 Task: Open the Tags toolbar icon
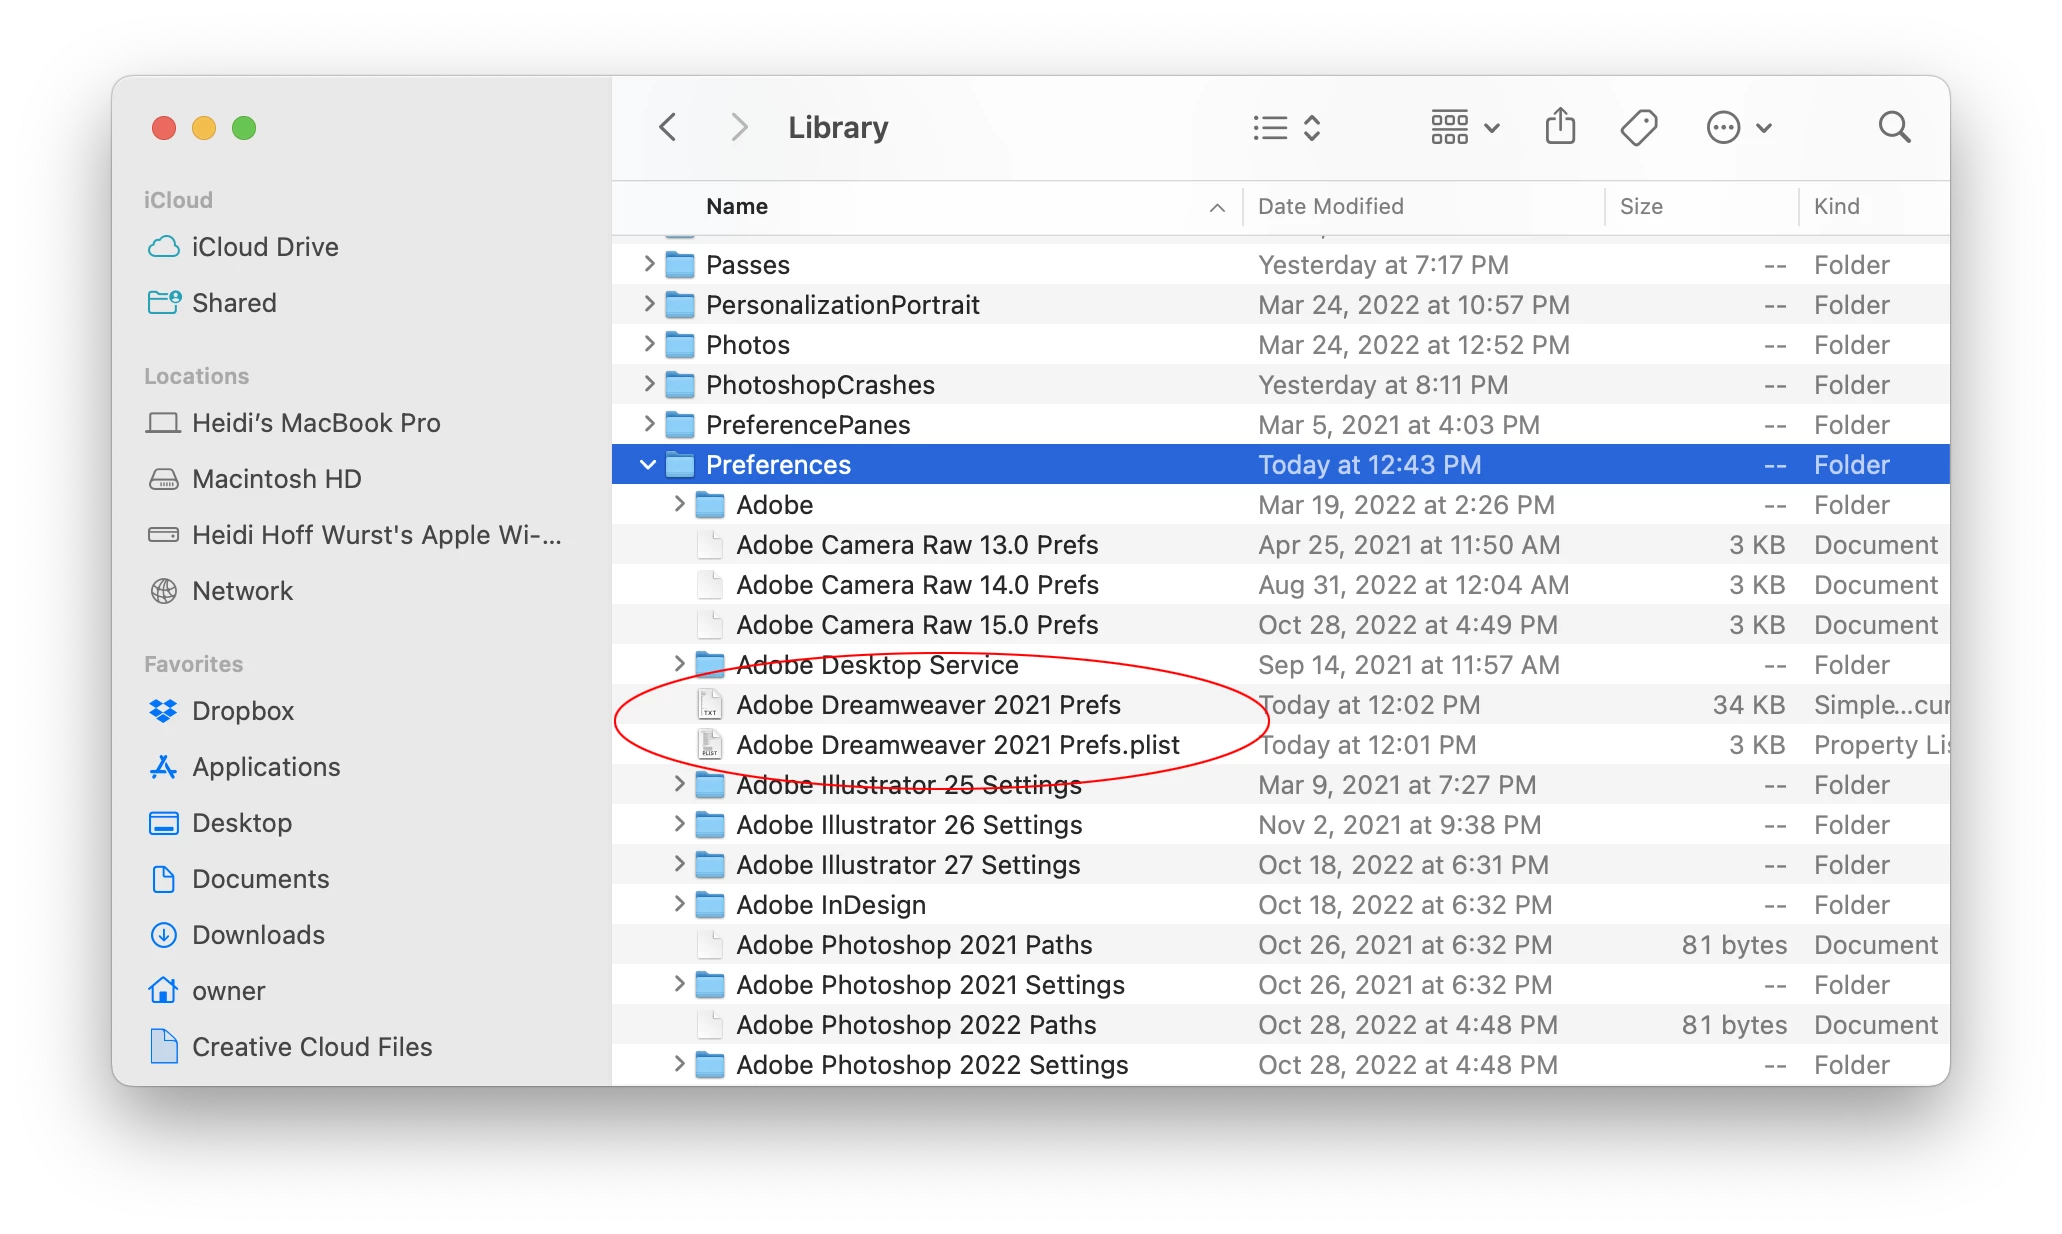coord(1638,127)
